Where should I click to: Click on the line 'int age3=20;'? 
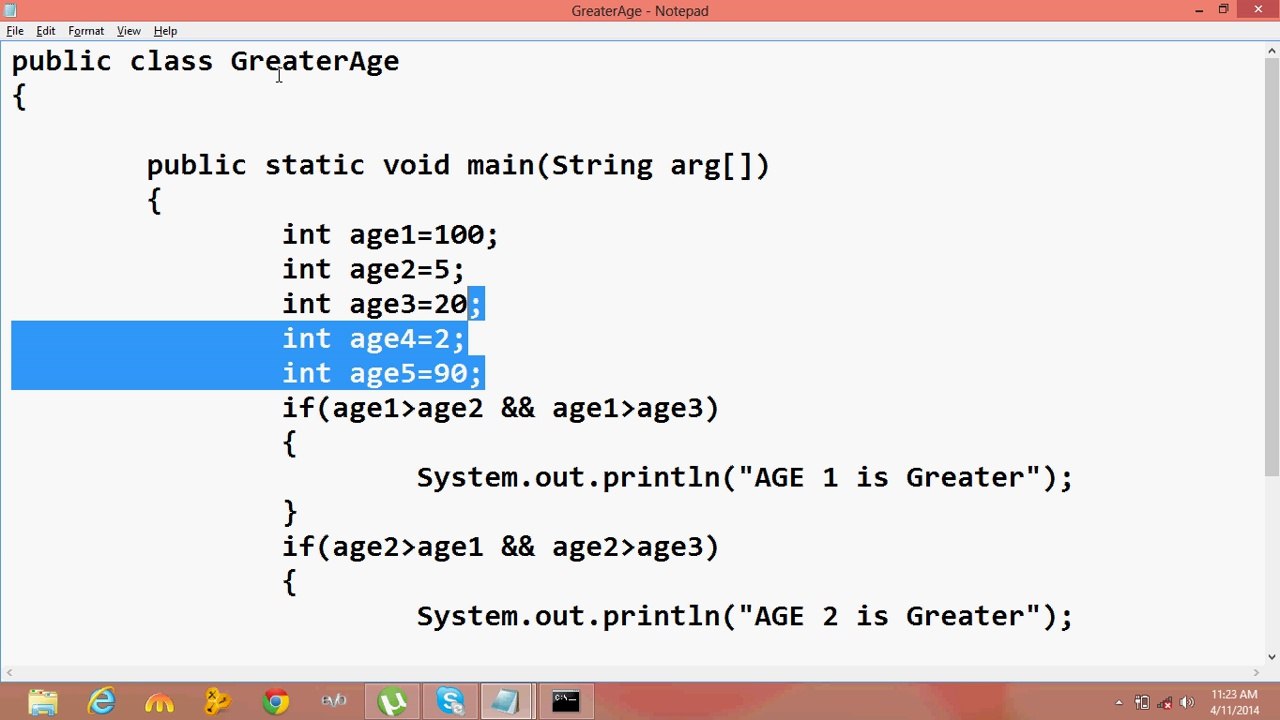[382, 304]
